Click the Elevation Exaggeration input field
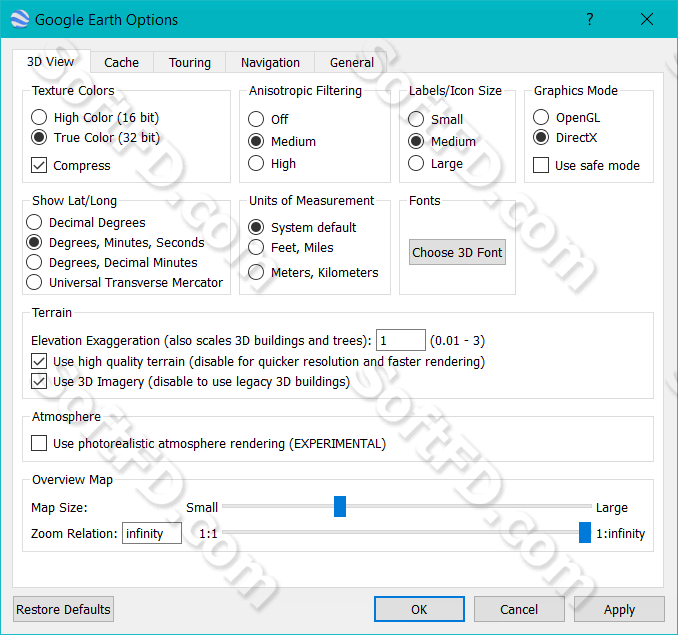Viewport: 678px width, 635px height. [x=401, y=340]
